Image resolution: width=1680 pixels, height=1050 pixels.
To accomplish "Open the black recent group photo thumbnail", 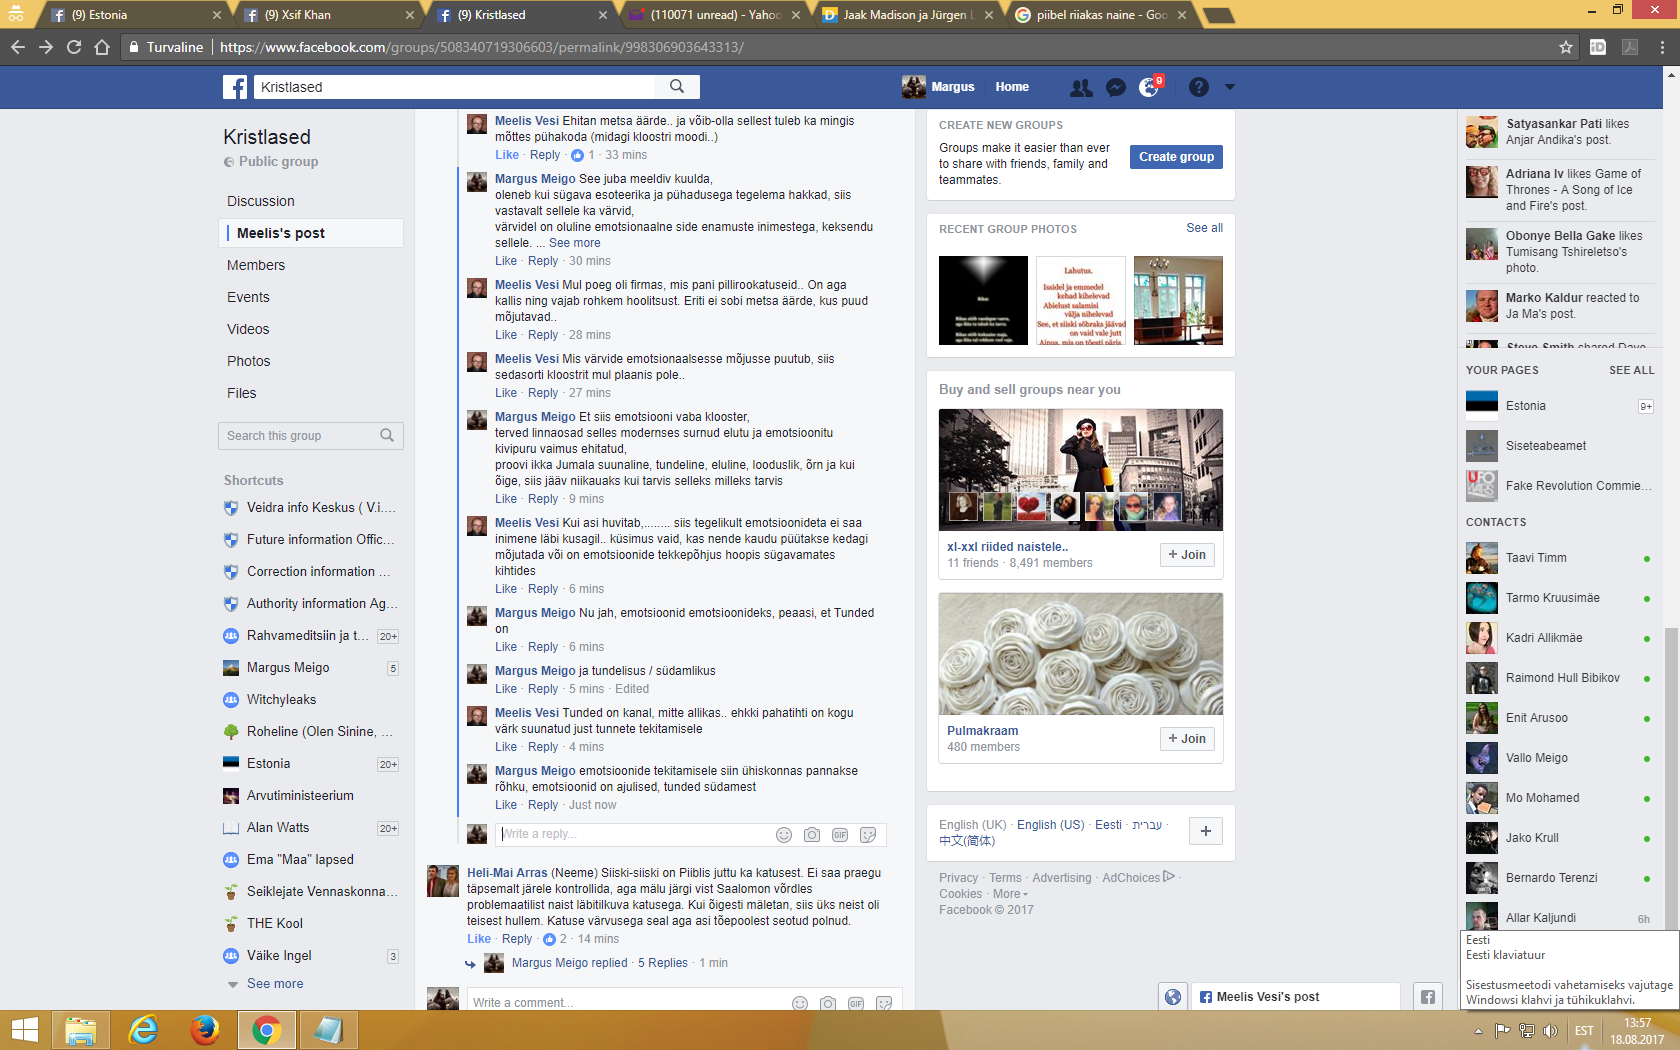I will tap(983, 300).
